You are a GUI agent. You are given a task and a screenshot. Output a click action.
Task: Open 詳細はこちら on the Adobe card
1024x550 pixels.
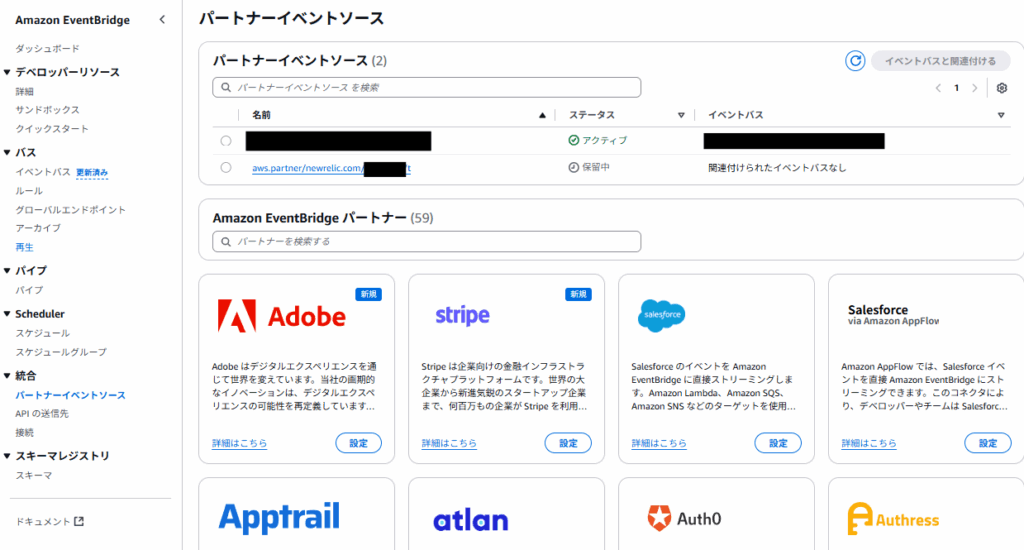click(240, 443)
